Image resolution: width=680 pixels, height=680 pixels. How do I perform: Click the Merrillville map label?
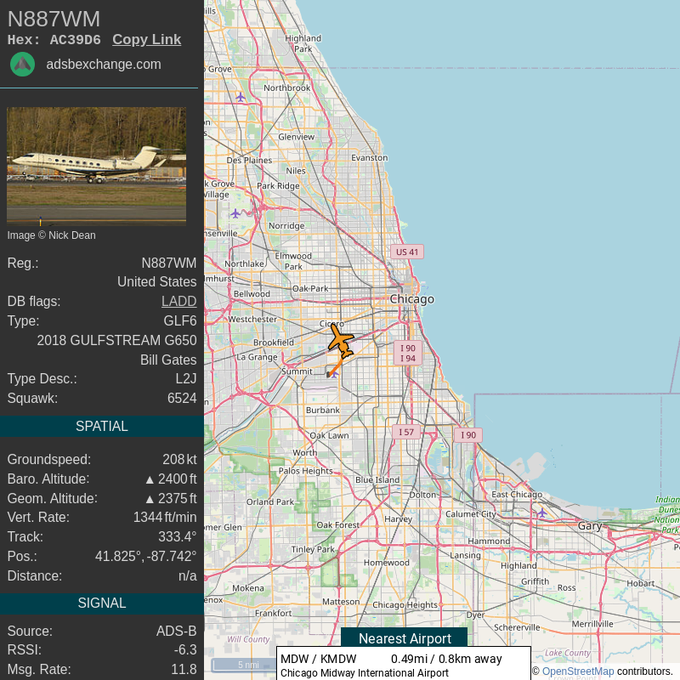coord(592,624)
